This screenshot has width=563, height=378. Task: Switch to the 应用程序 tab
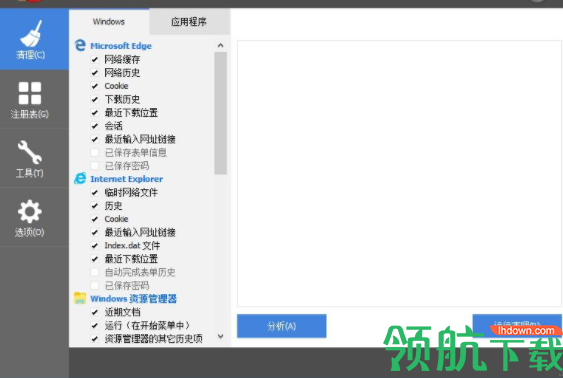[189, 22]
